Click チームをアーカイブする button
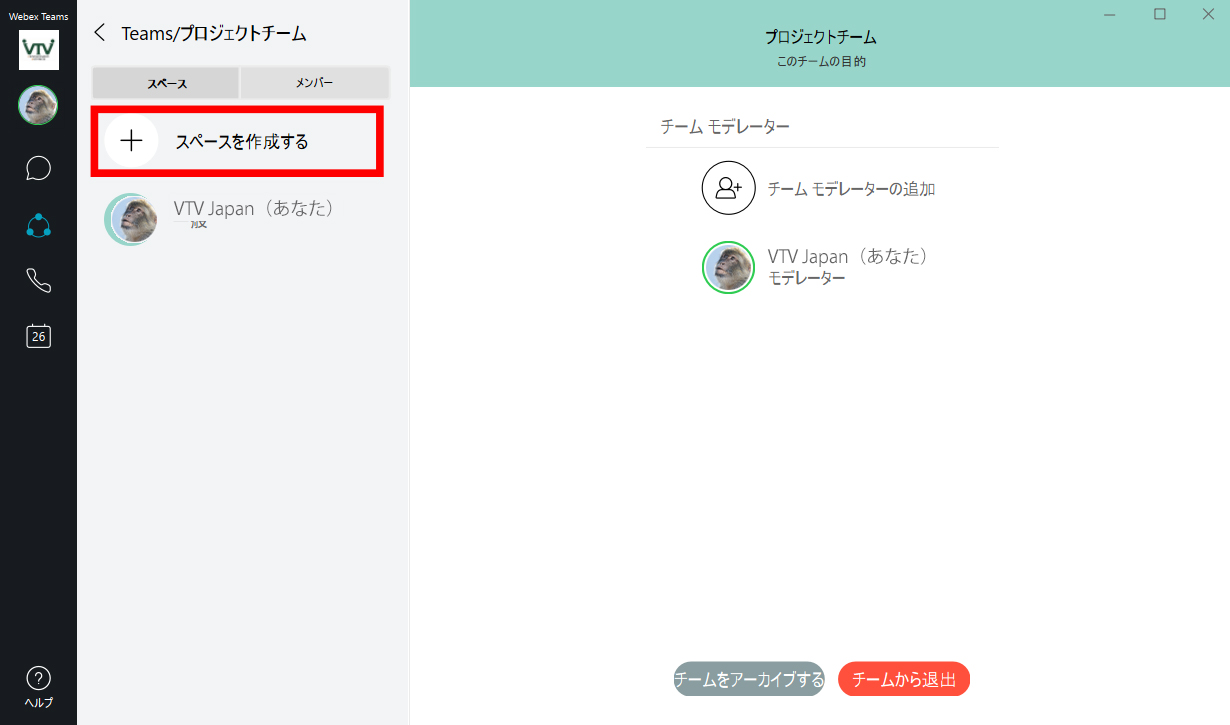The image size is (1230, 725). (749, 679)
